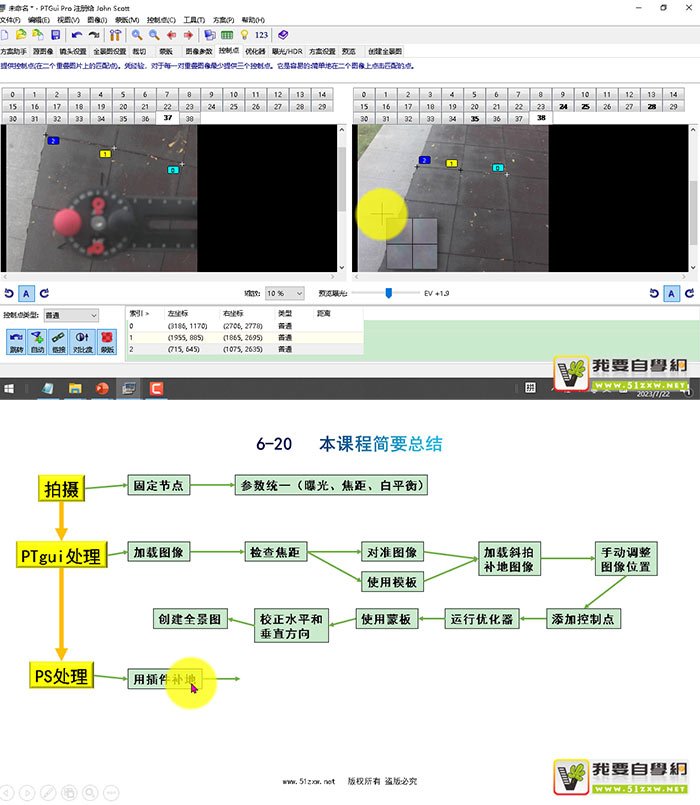Open File Explorer from the taskbar

[75, 389]
